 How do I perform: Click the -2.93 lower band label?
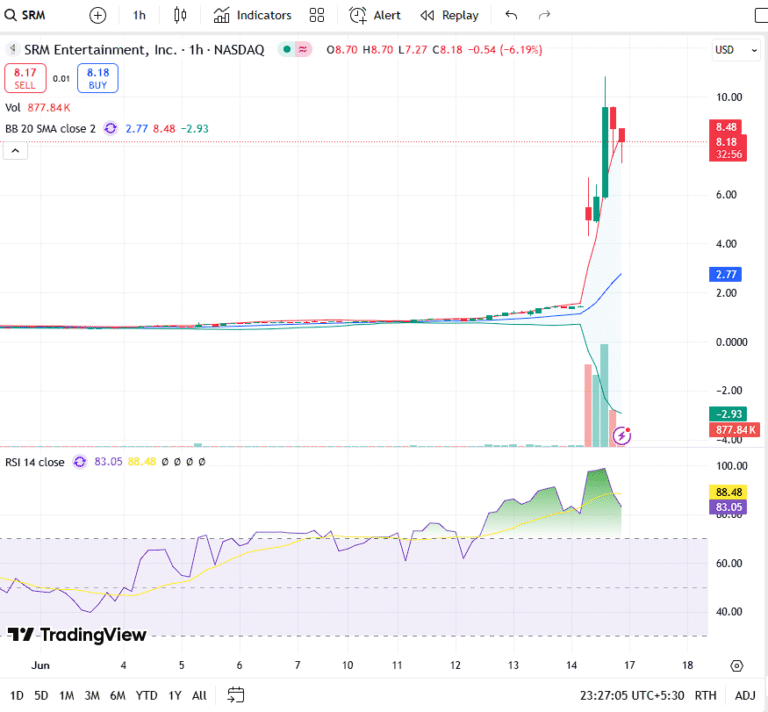click(x=728, y=414)
